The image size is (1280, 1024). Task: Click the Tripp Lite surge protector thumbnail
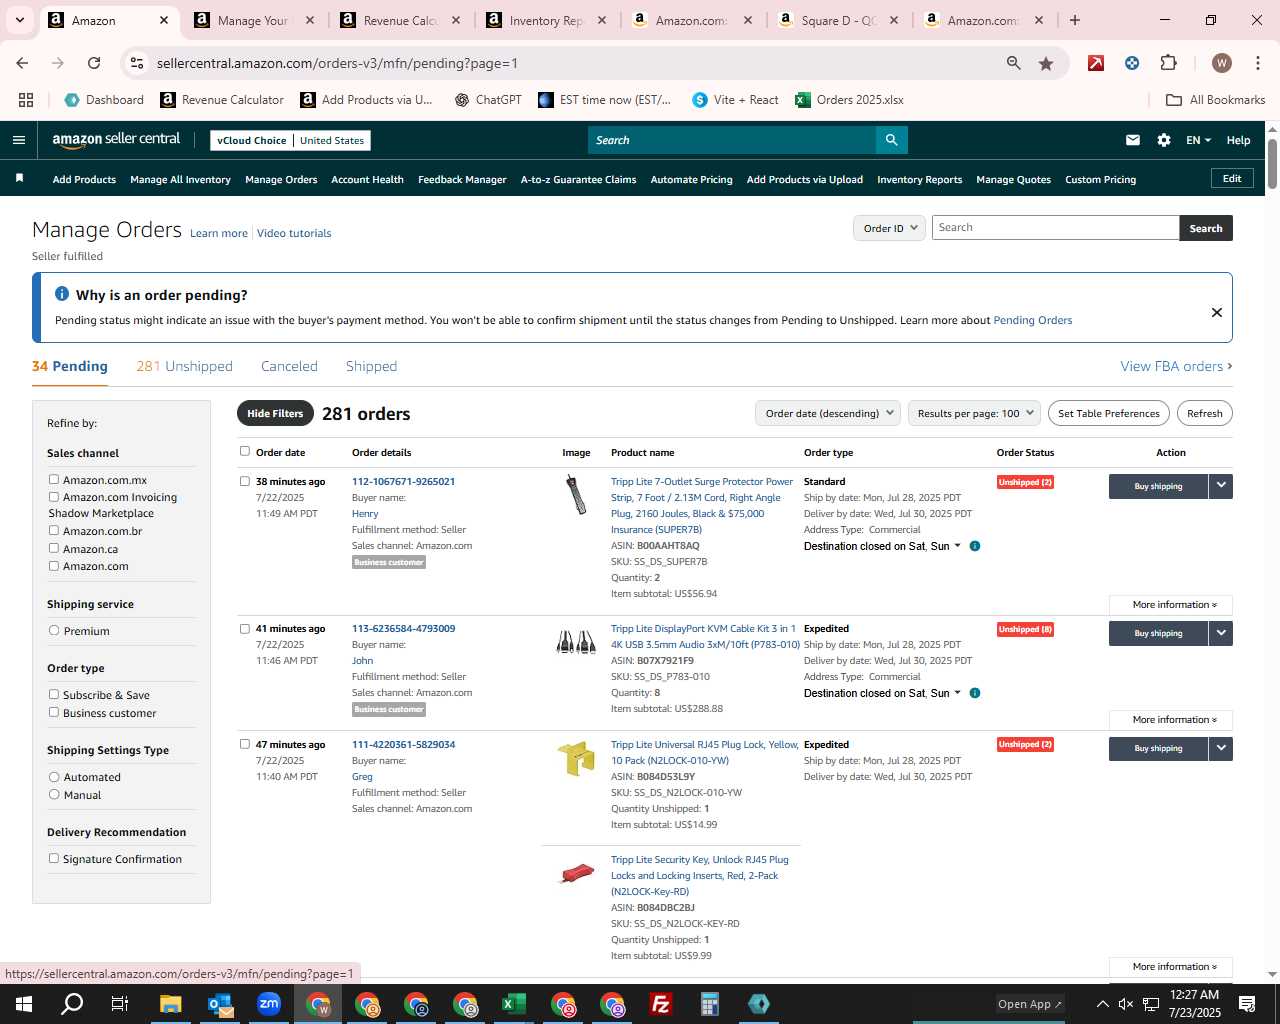[576, 495]
